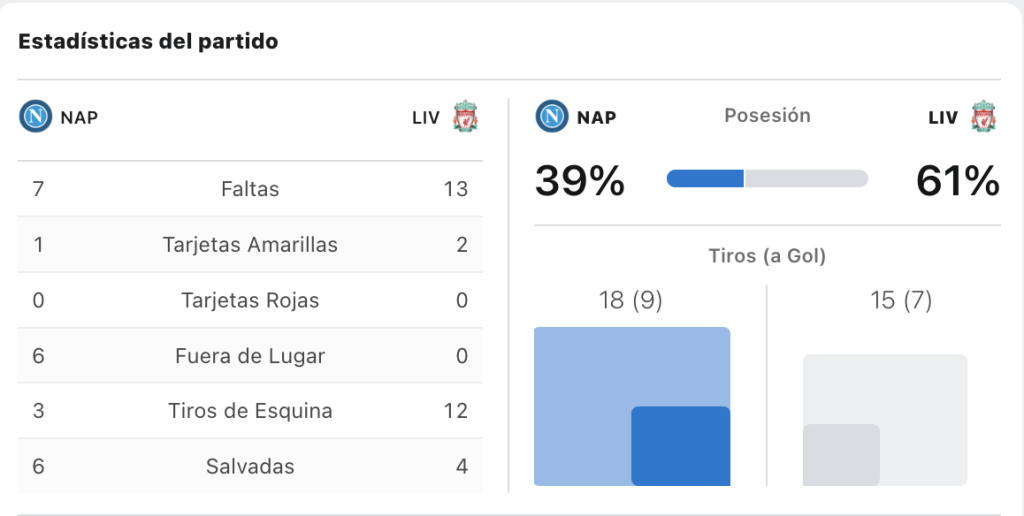Click the Tiros (a Gol) label
The height and width of the screenshot is (516, 1024).
click(x=767, y=255)
